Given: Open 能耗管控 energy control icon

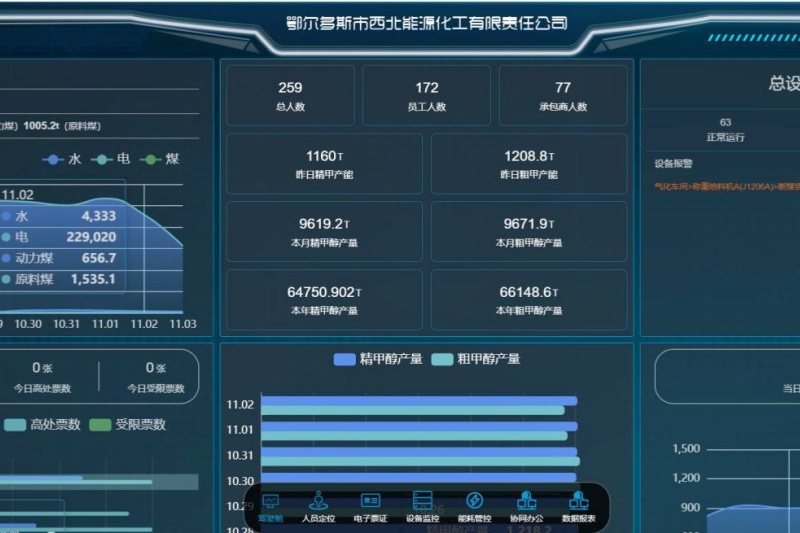Looking at the screenshot, I should point(474,506).
